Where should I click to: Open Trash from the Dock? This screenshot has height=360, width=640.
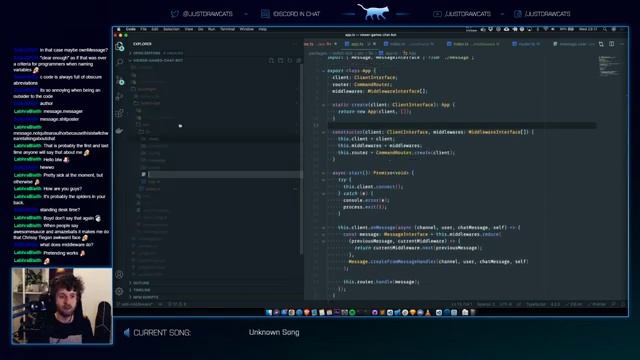473,313
